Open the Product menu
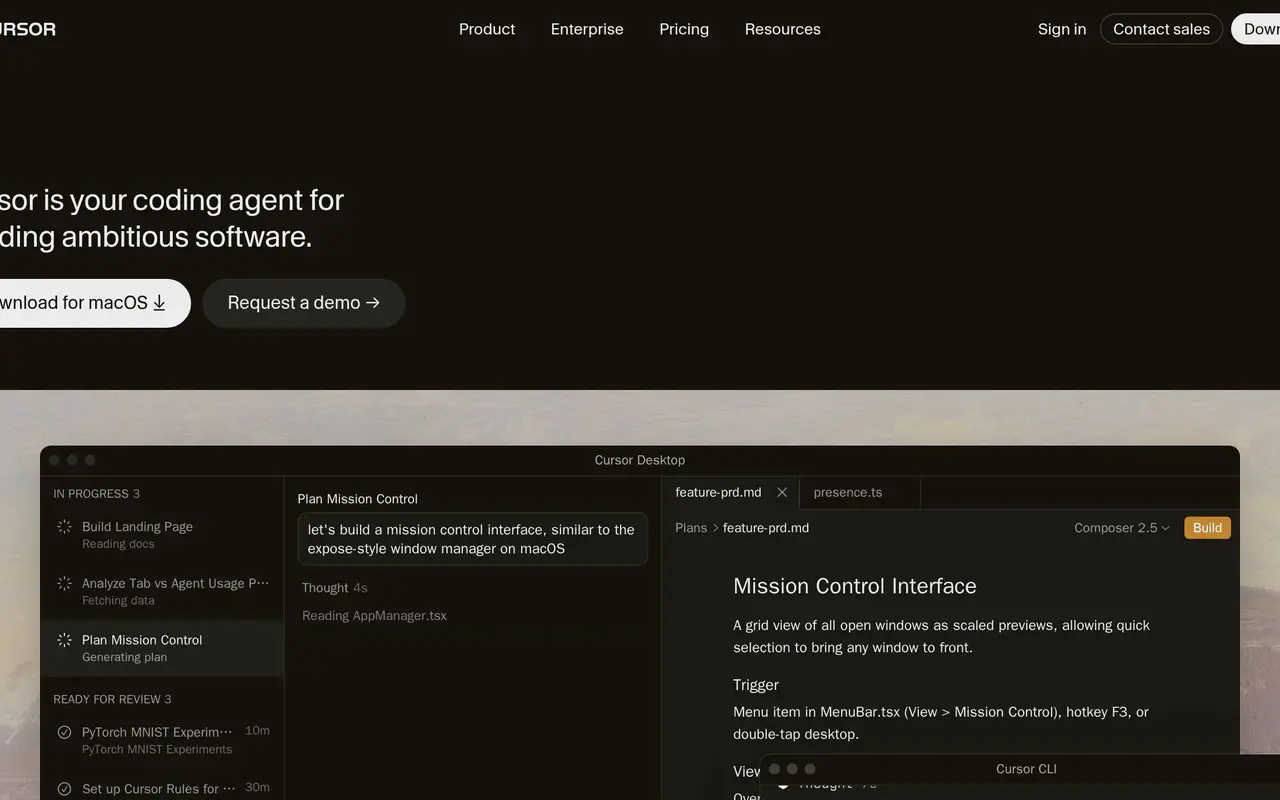 (487, 29)
